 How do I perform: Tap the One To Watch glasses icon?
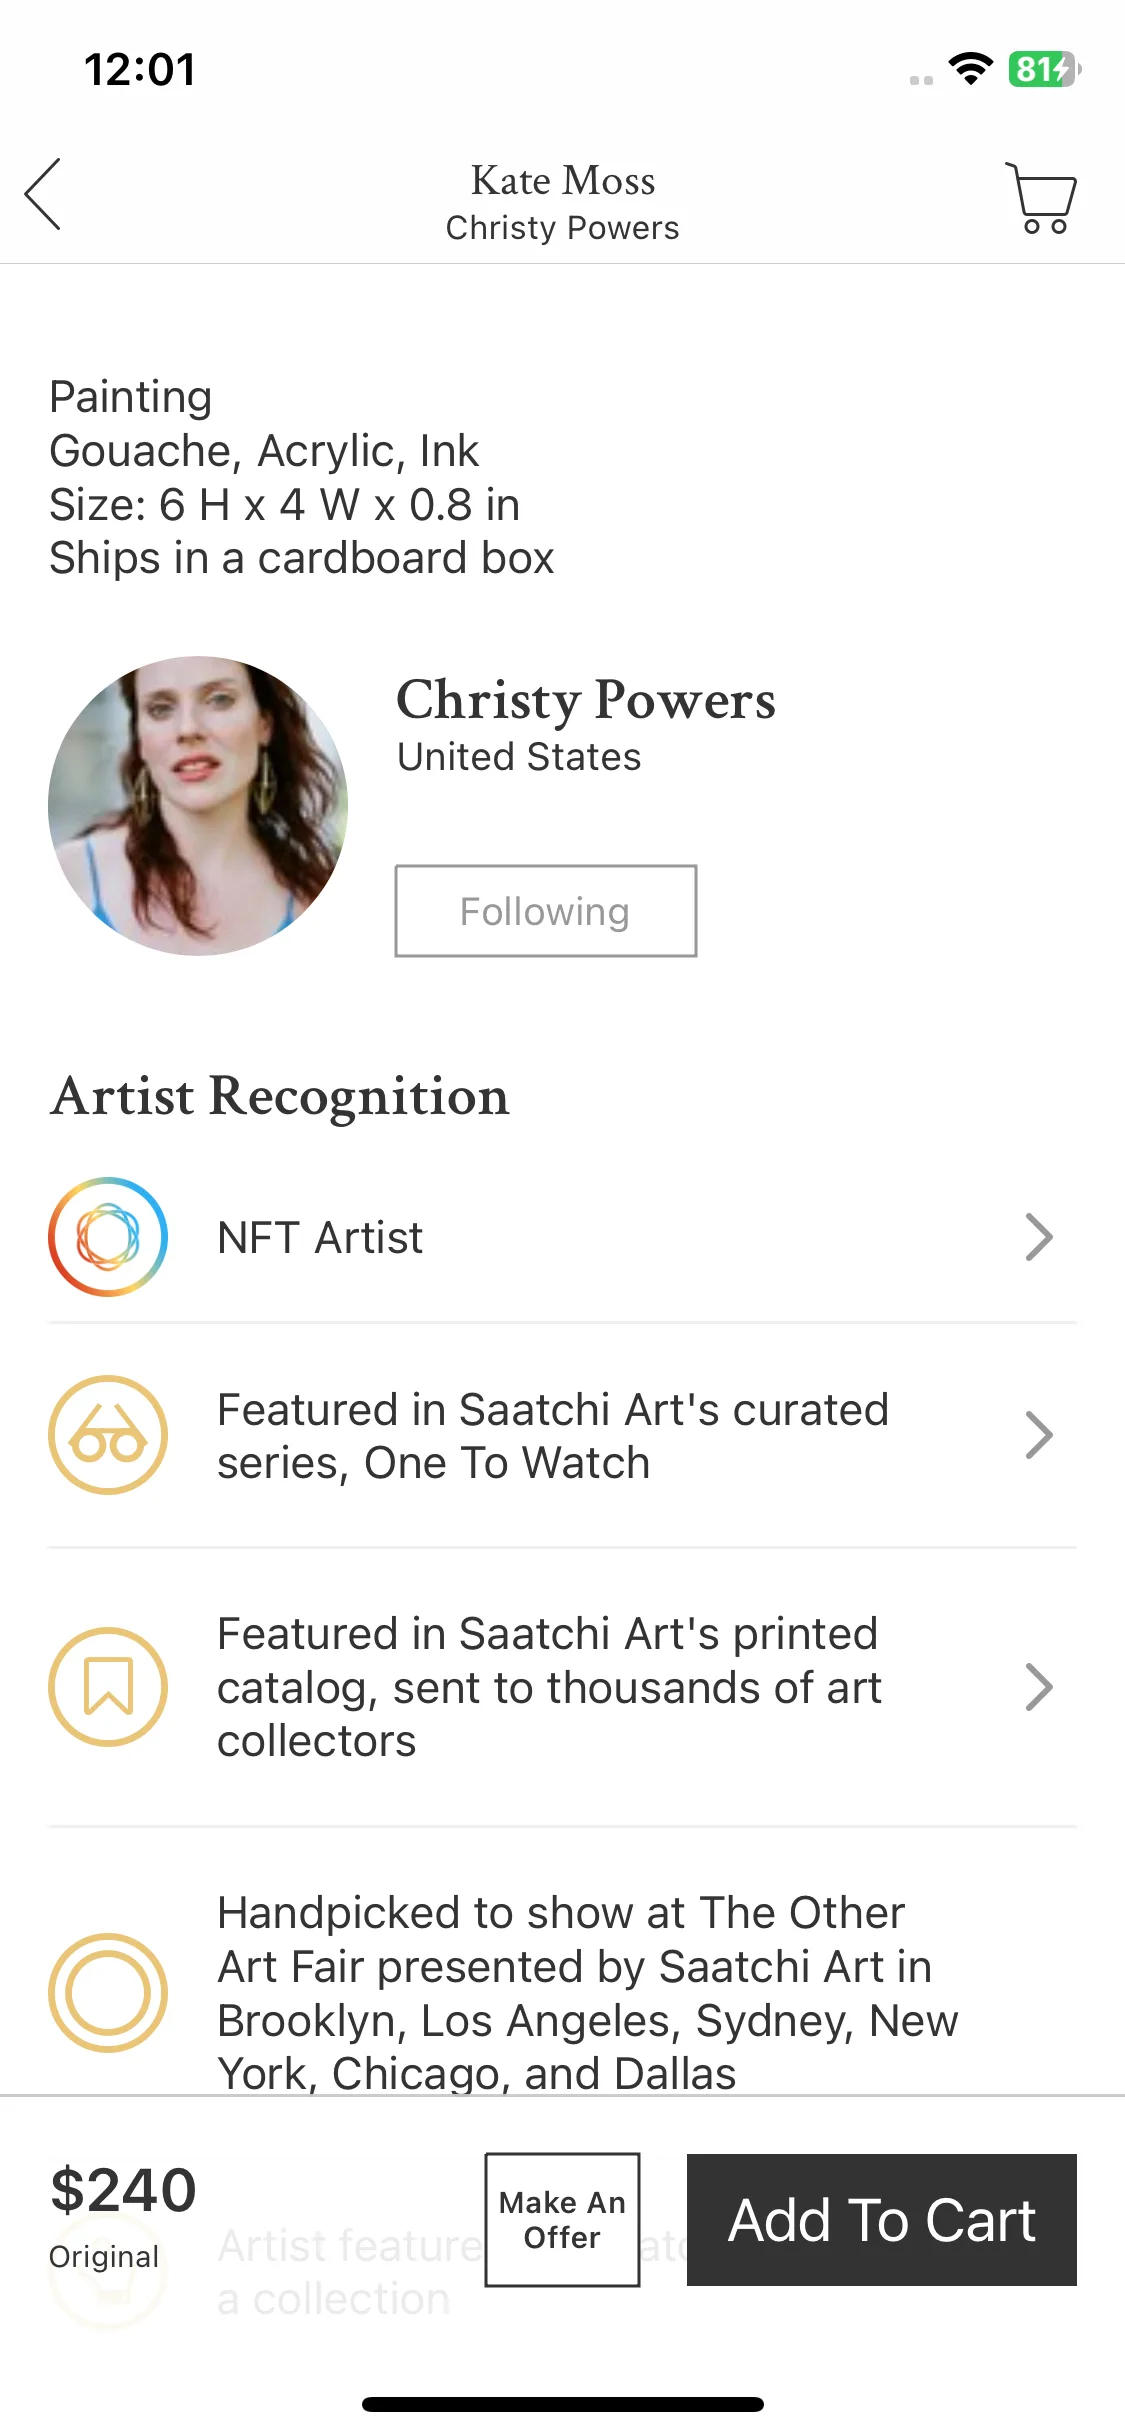[x=108, y=1435]
